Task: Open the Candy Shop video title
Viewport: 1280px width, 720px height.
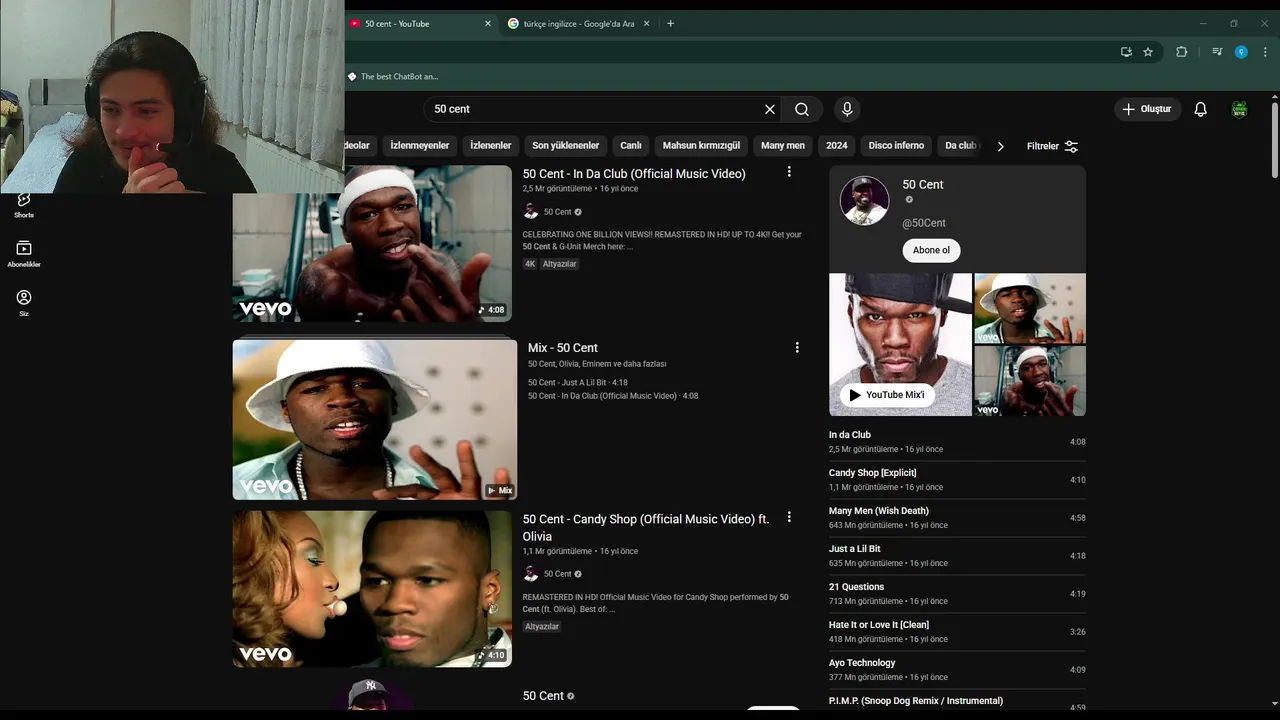Action: pos(646,528)
